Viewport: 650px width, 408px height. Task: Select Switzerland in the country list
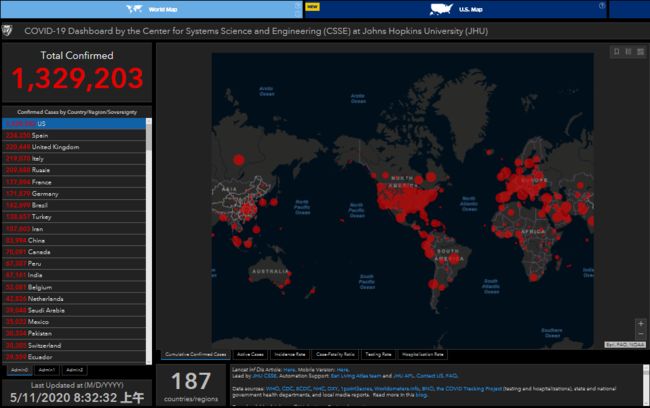(x=74, y=345)
